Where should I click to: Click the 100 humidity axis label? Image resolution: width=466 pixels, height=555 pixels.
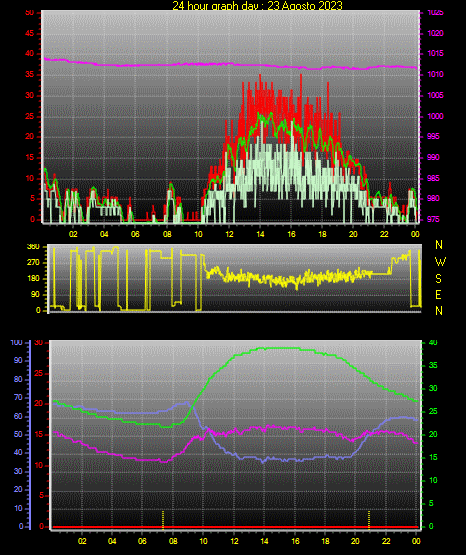17,343
